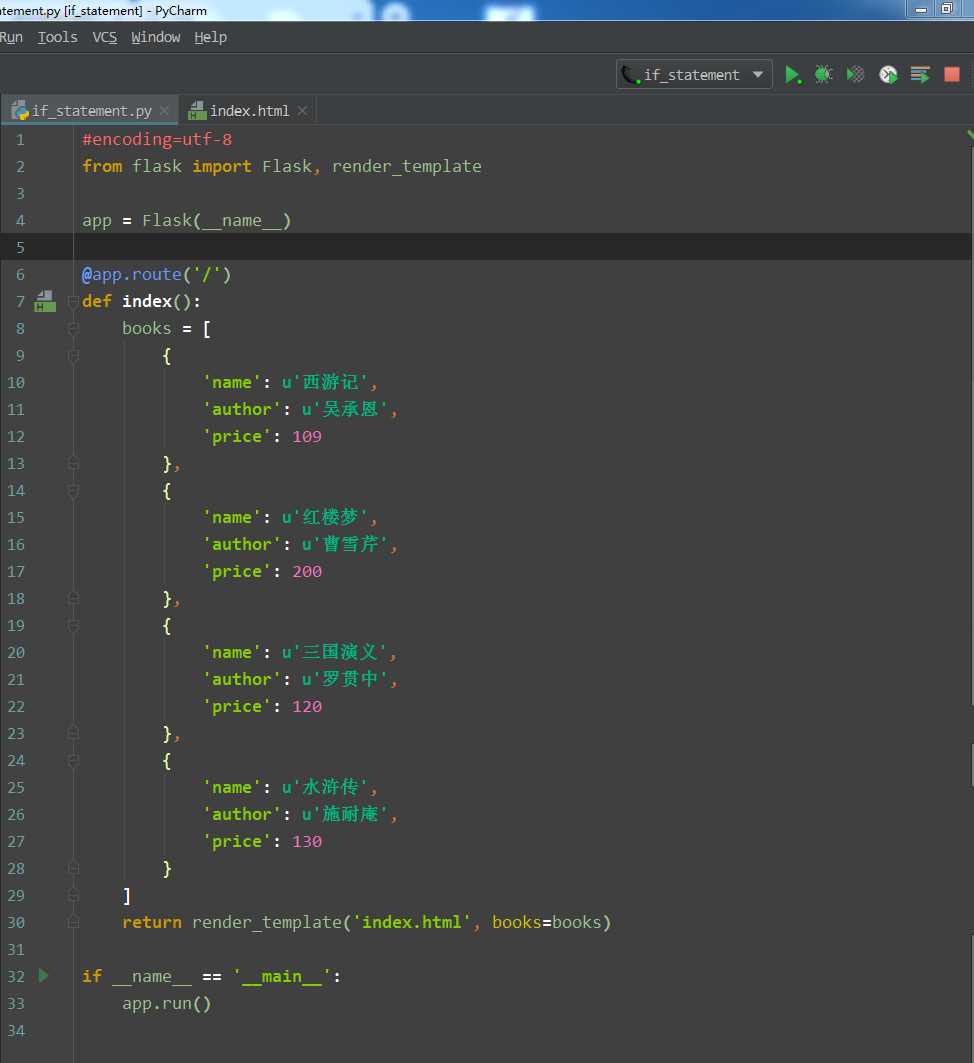Click 'render_template' in the import line
974x1063 pixels.
click(407, 166)
